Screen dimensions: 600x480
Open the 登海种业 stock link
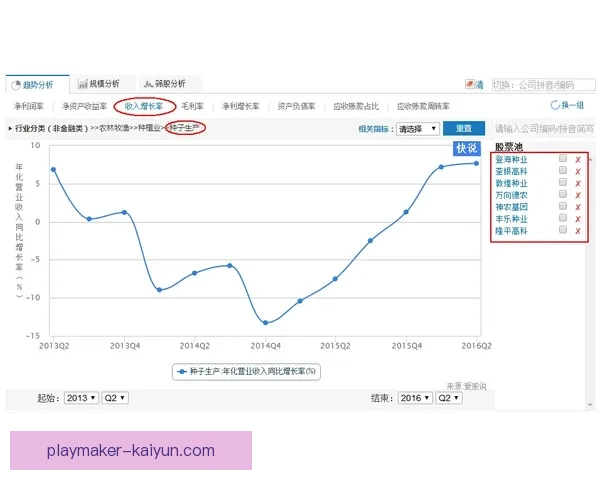click(x=511, y=159)
